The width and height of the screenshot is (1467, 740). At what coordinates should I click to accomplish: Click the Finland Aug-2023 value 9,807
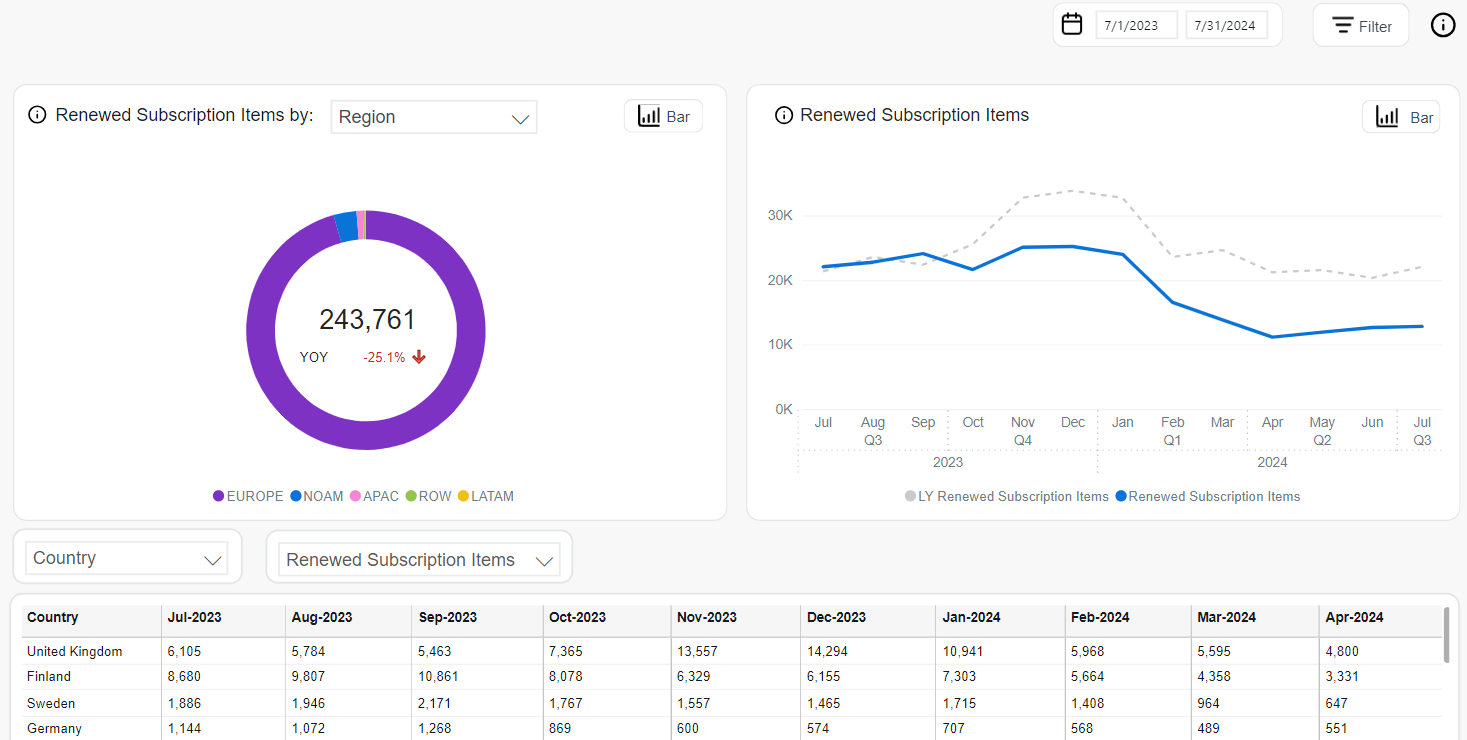coord(309,677)
